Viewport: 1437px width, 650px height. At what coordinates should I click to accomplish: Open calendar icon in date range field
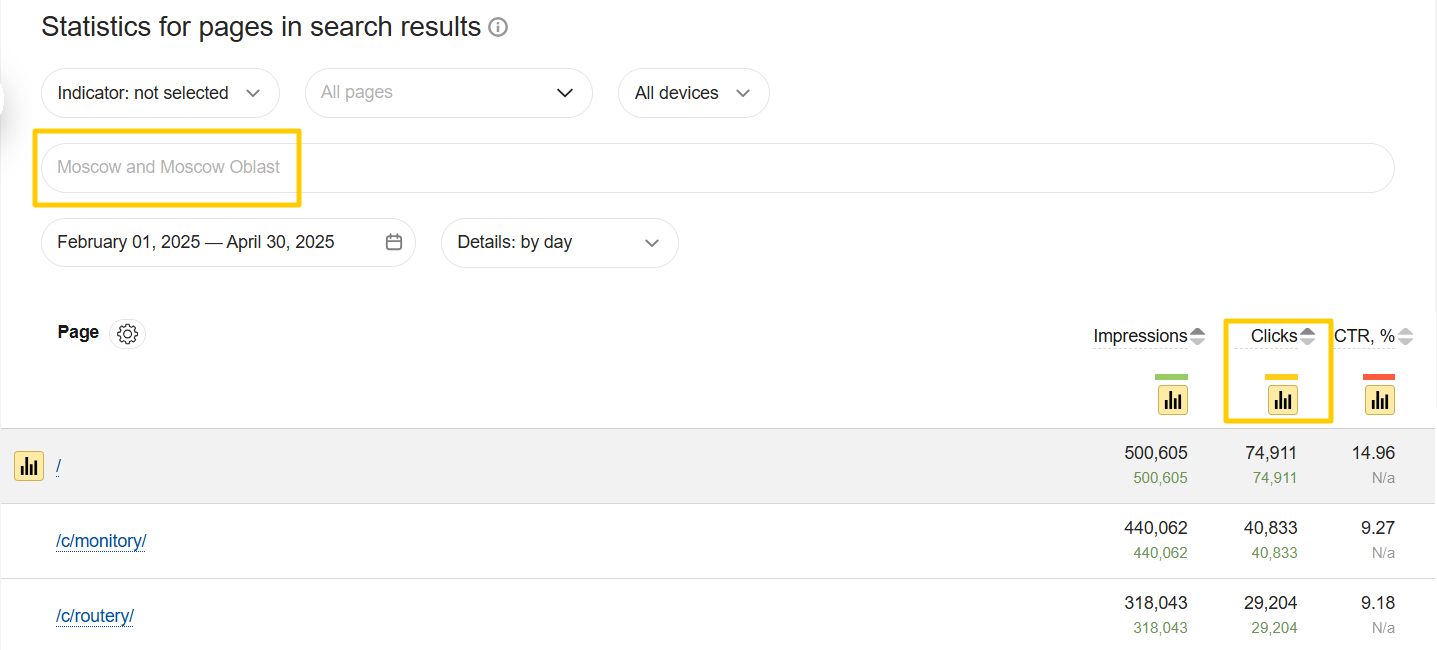coord(394,242)
